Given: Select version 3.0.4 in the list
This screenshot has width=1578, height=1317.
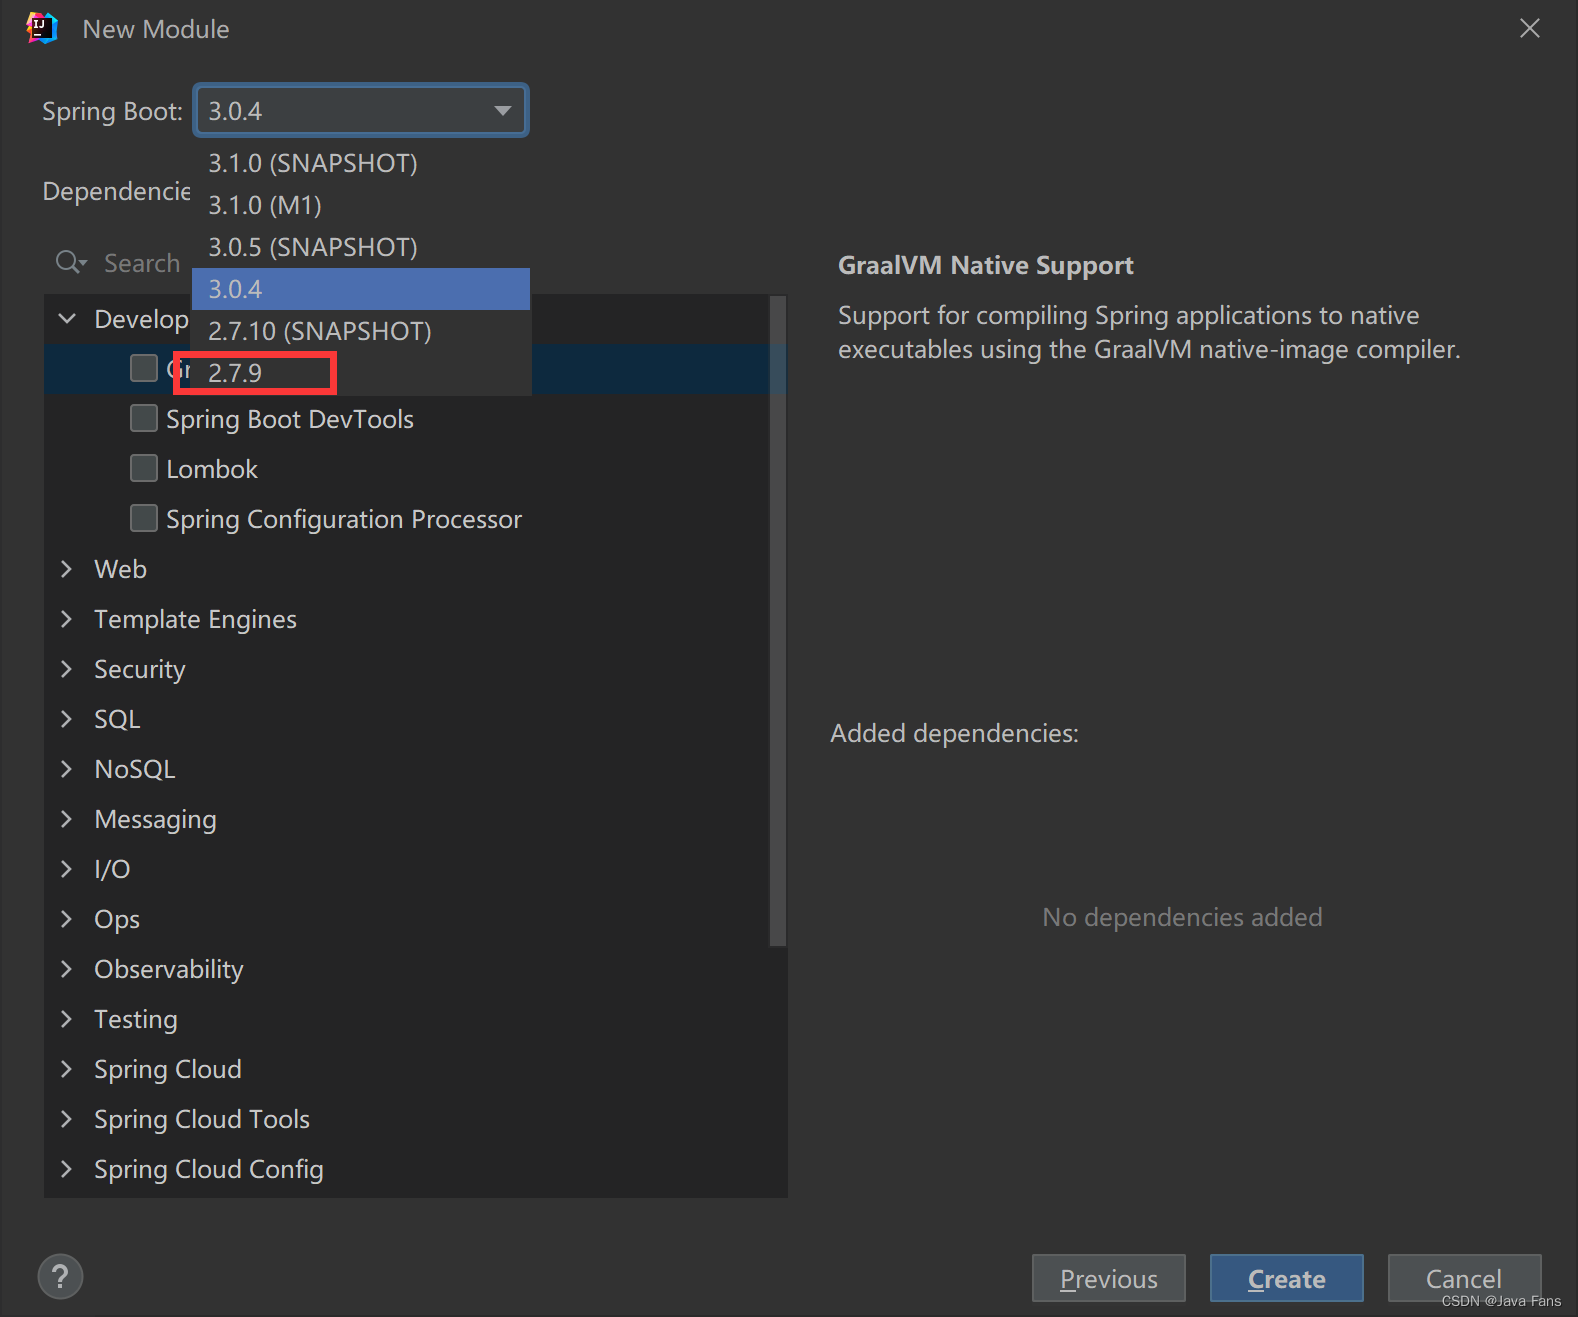Looking at the screenshot, I should pyautogui.click(x=361, y=289).
